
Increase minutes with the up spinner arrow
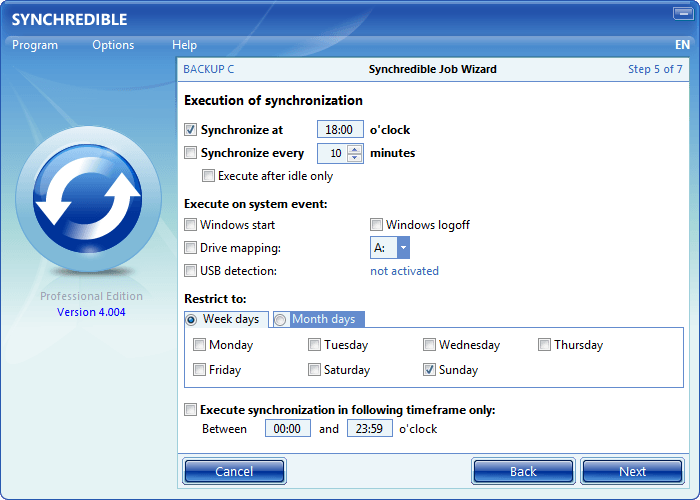point(355,149)
